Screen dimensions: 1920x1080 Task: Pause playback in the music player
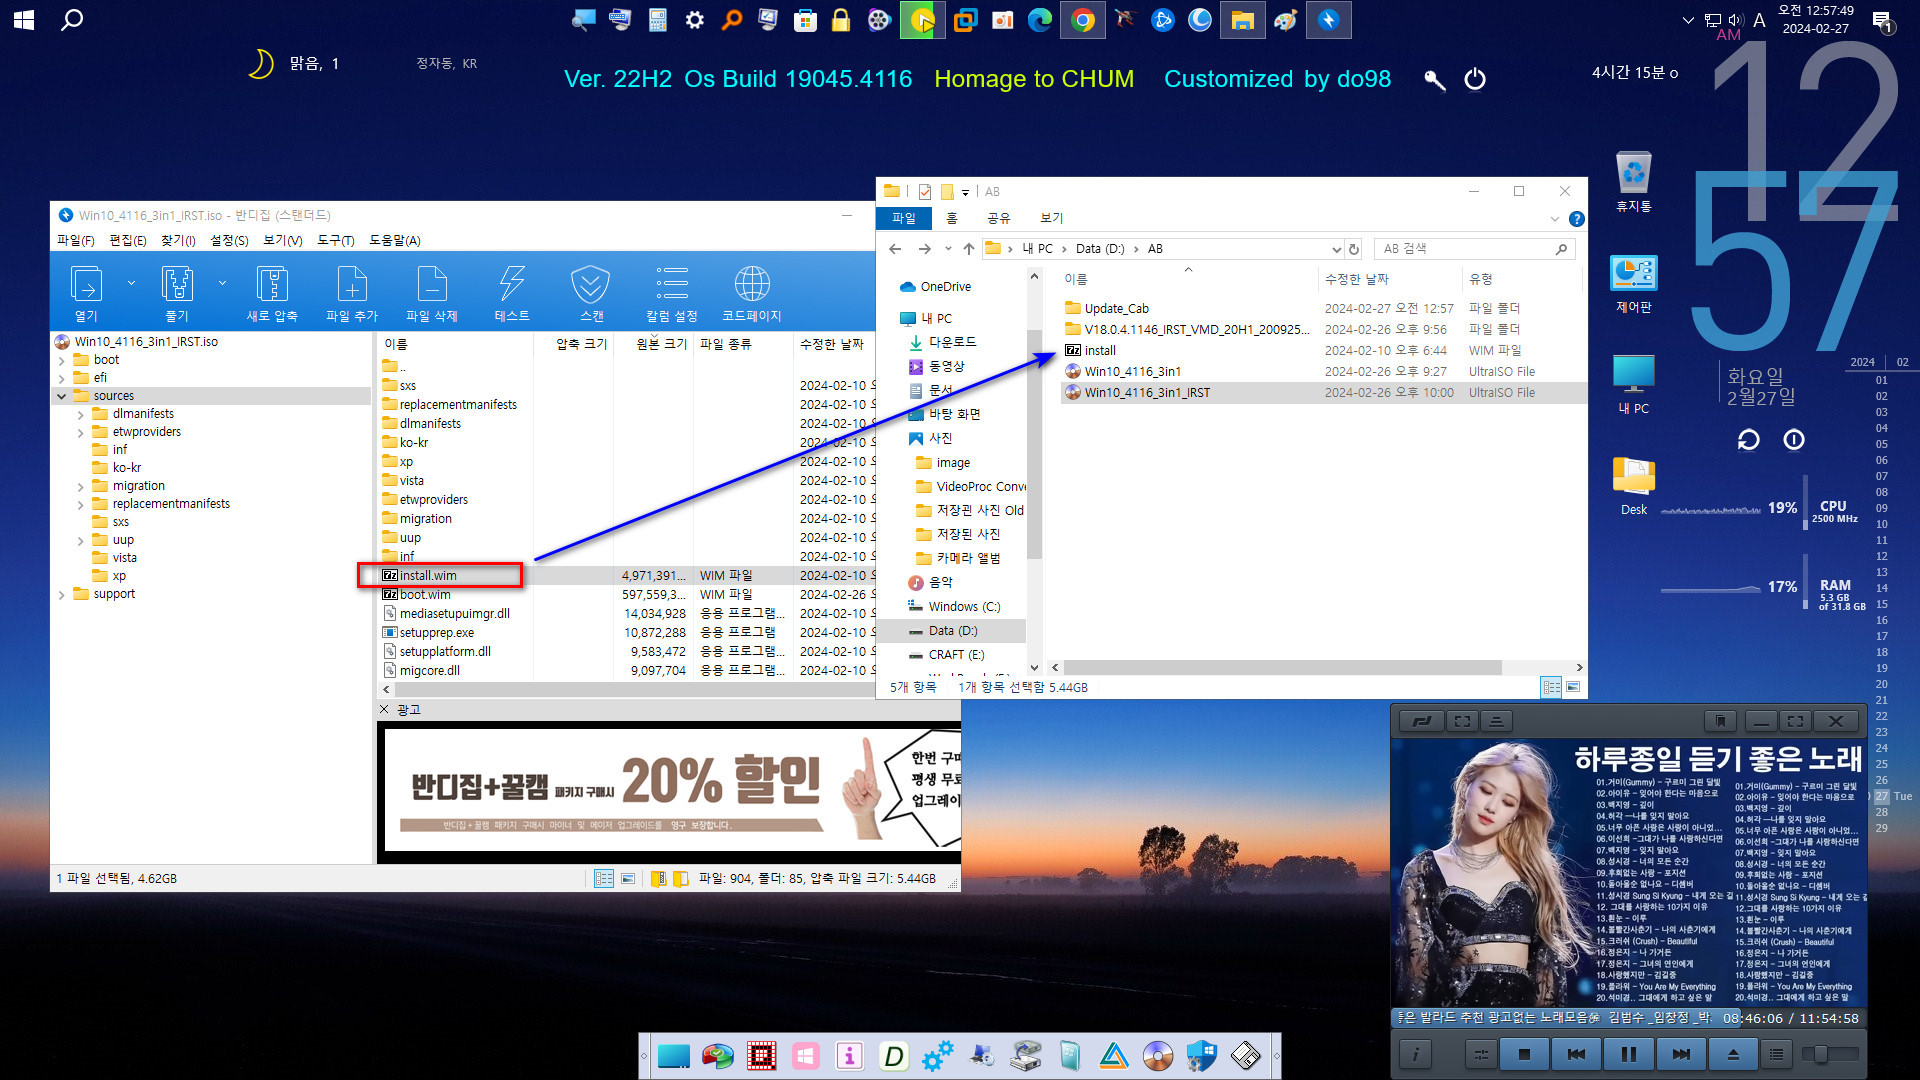pos(1628,1054)
